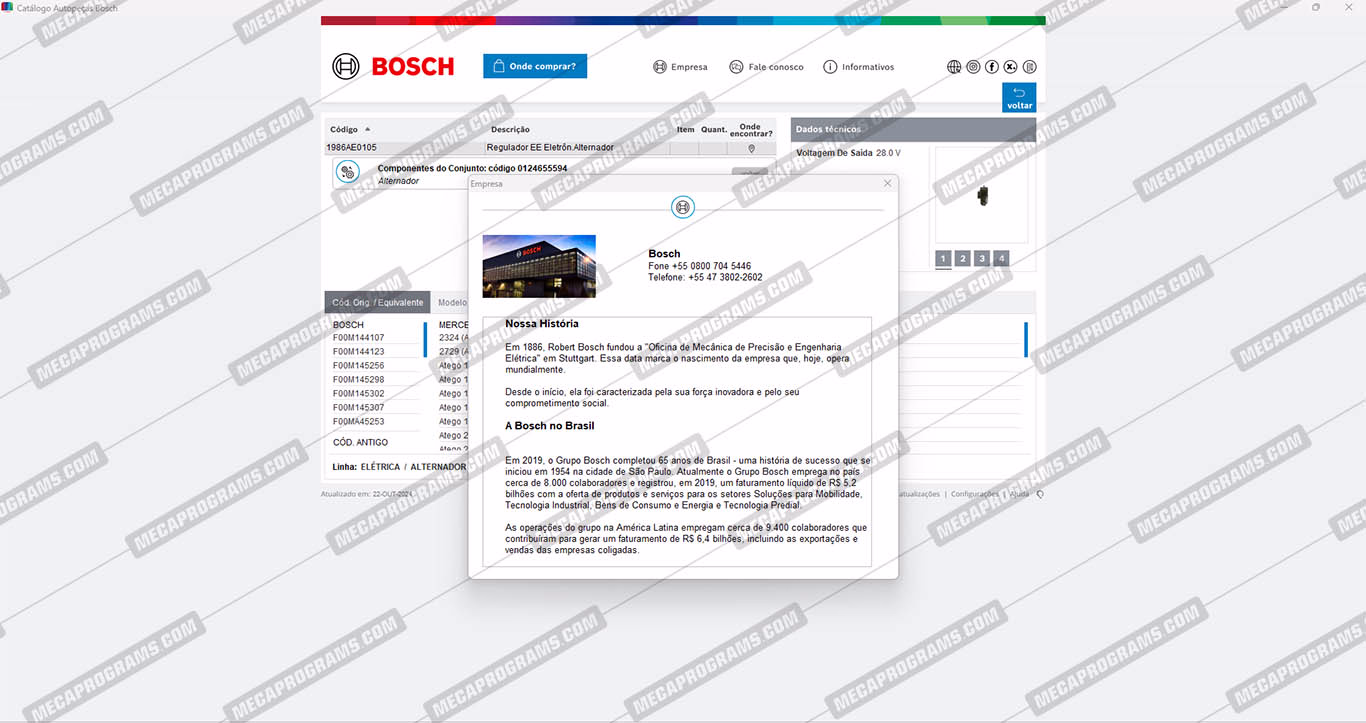Click the Onde comprar? button

535,66
